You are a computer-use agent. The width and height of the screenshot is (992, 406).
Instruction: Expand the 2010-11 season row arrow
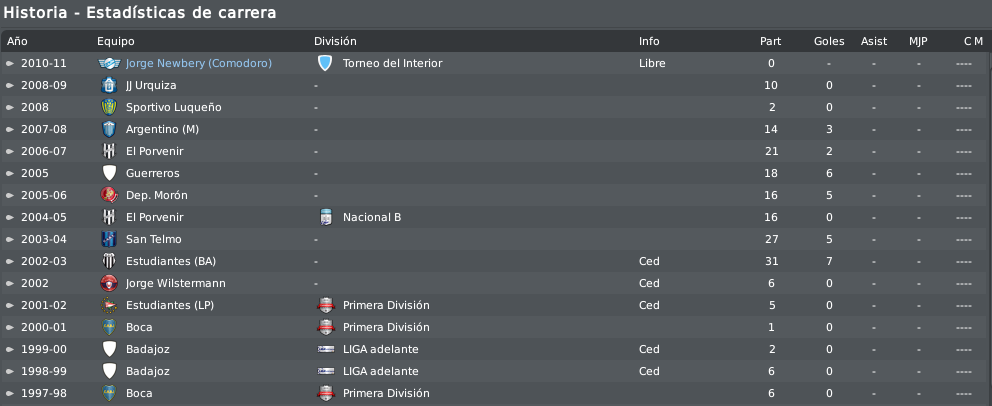[x=10, y=63]
